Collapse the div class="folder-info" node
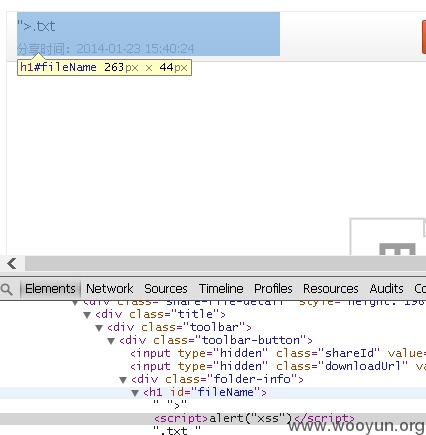The width and height of the screenshot is (426, 435). pos(123,380)
